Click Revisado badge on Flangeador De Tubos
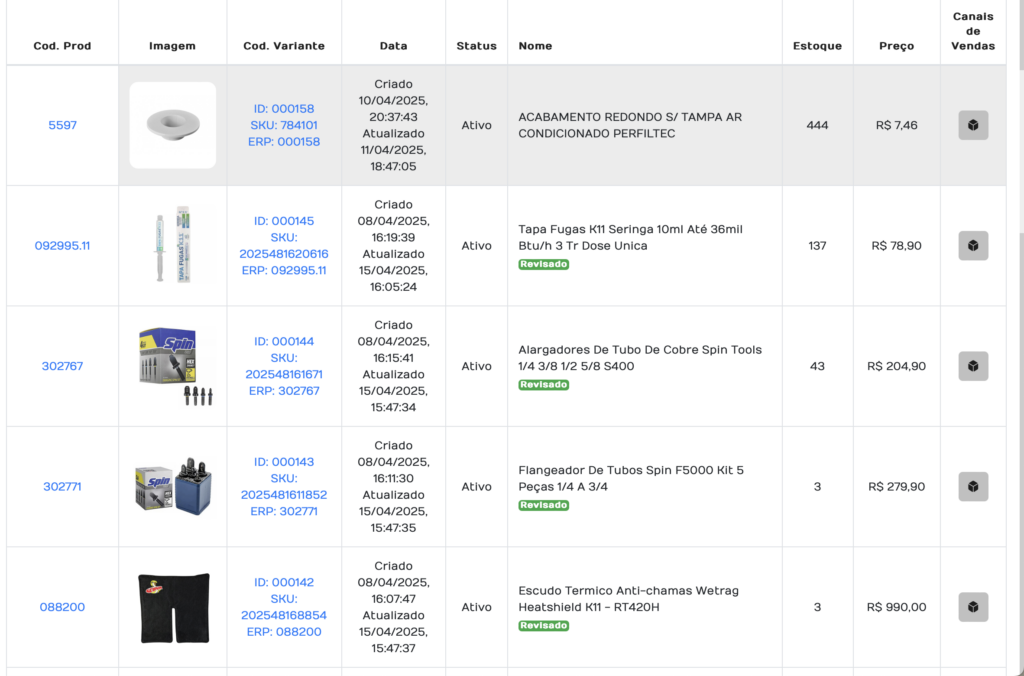 (543, 506)
